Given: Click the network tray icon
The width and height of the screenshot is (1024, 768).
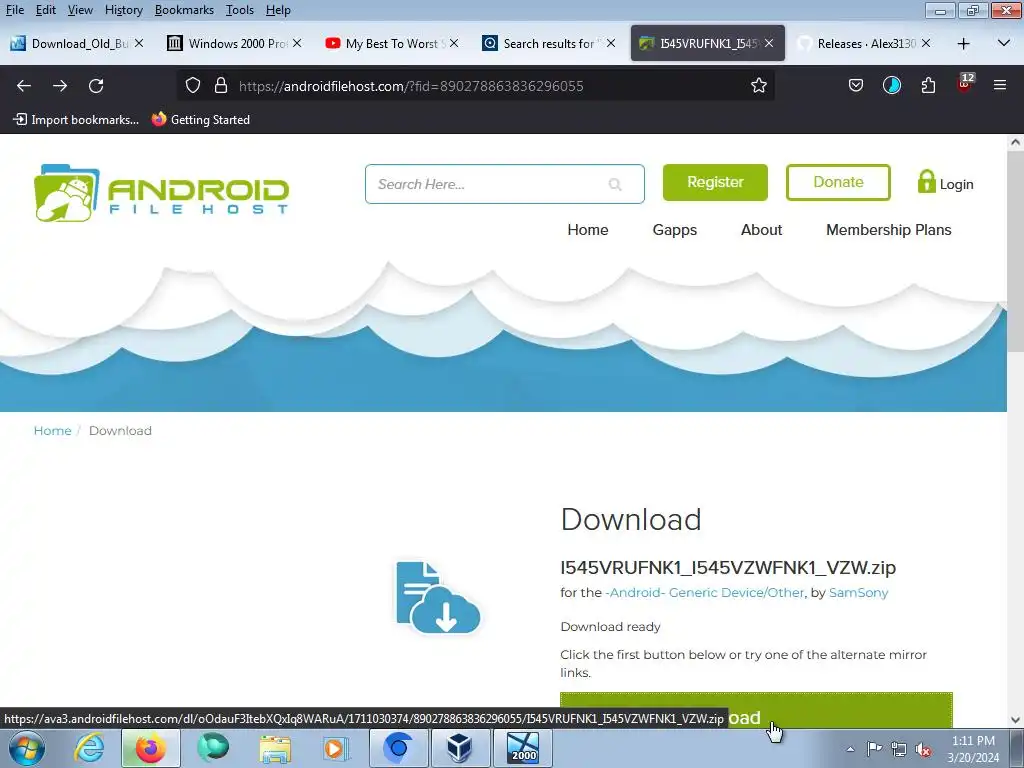Looking at the screenshot, I should click(x=899, y=749).
